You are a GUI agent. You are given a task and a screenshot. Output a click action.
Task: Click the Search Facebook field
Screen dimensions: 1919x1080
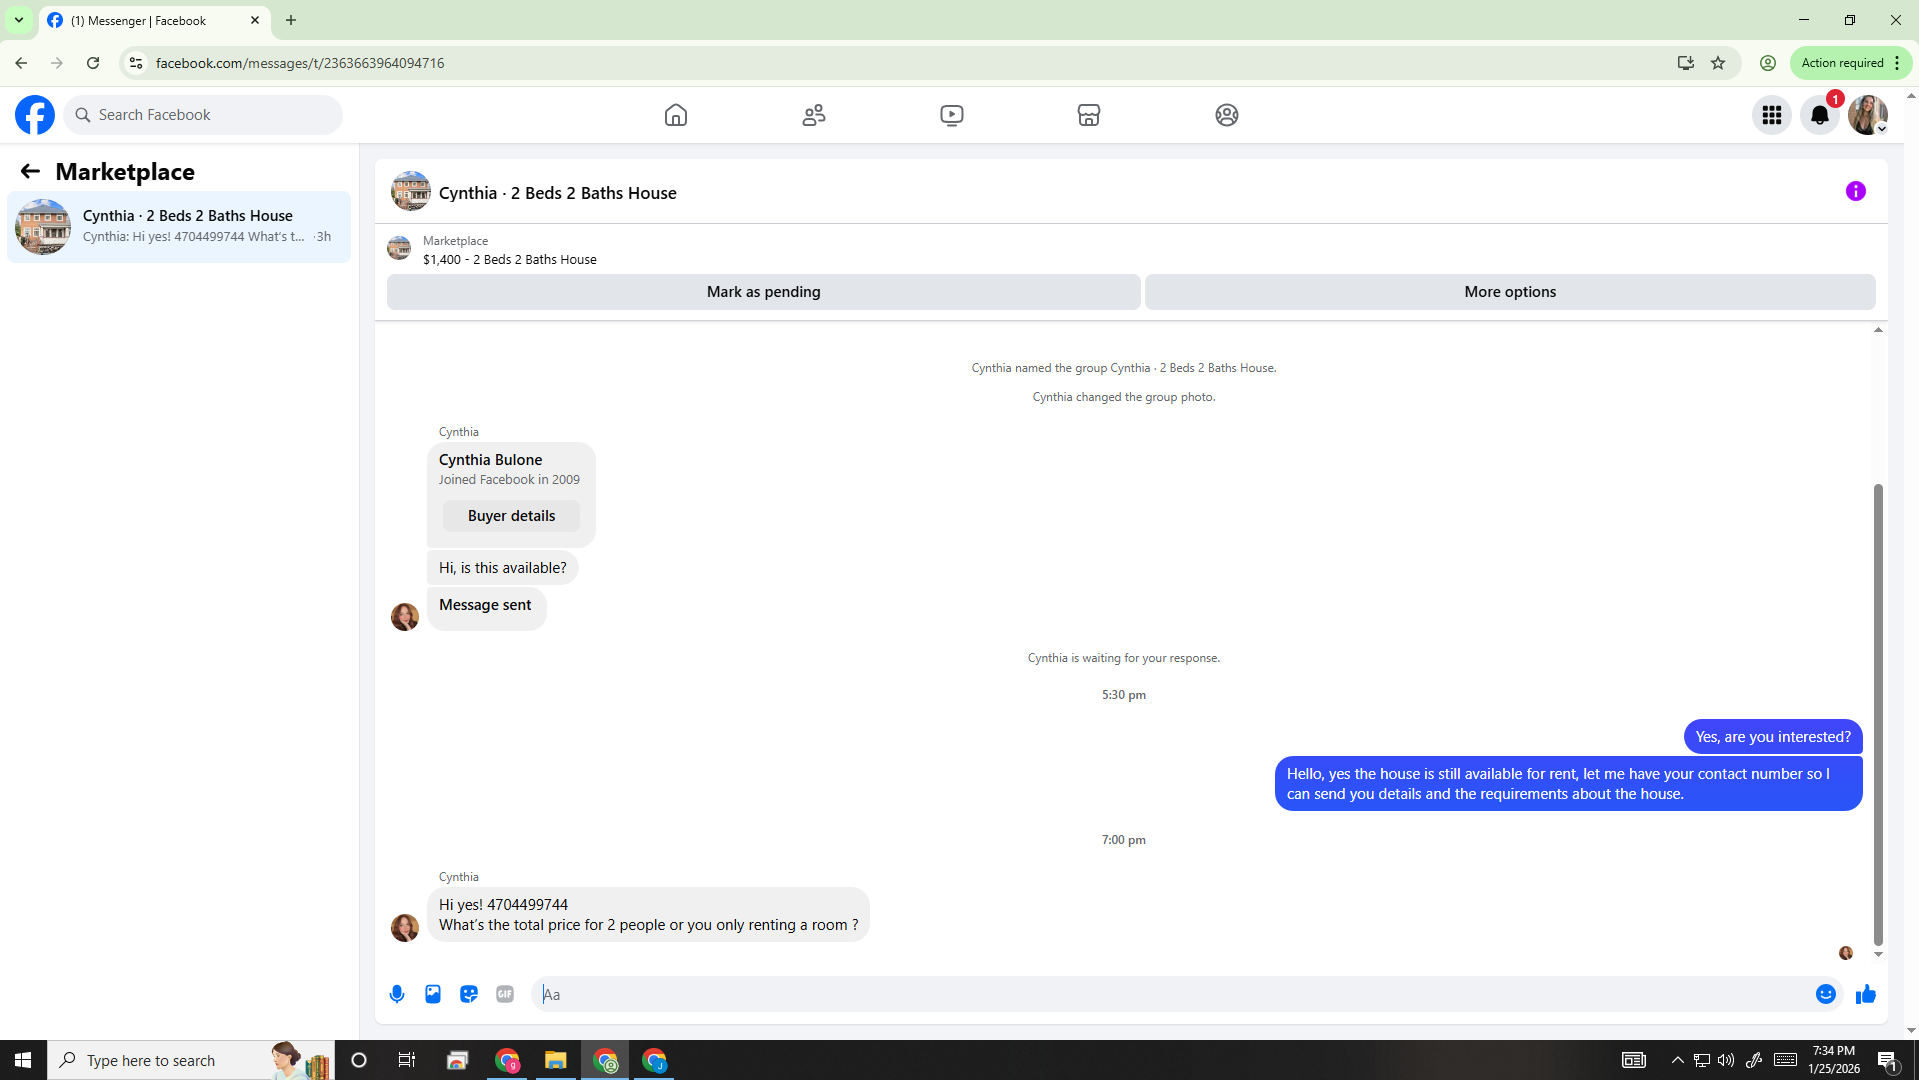pyautogui.click(x=204, y=115)
